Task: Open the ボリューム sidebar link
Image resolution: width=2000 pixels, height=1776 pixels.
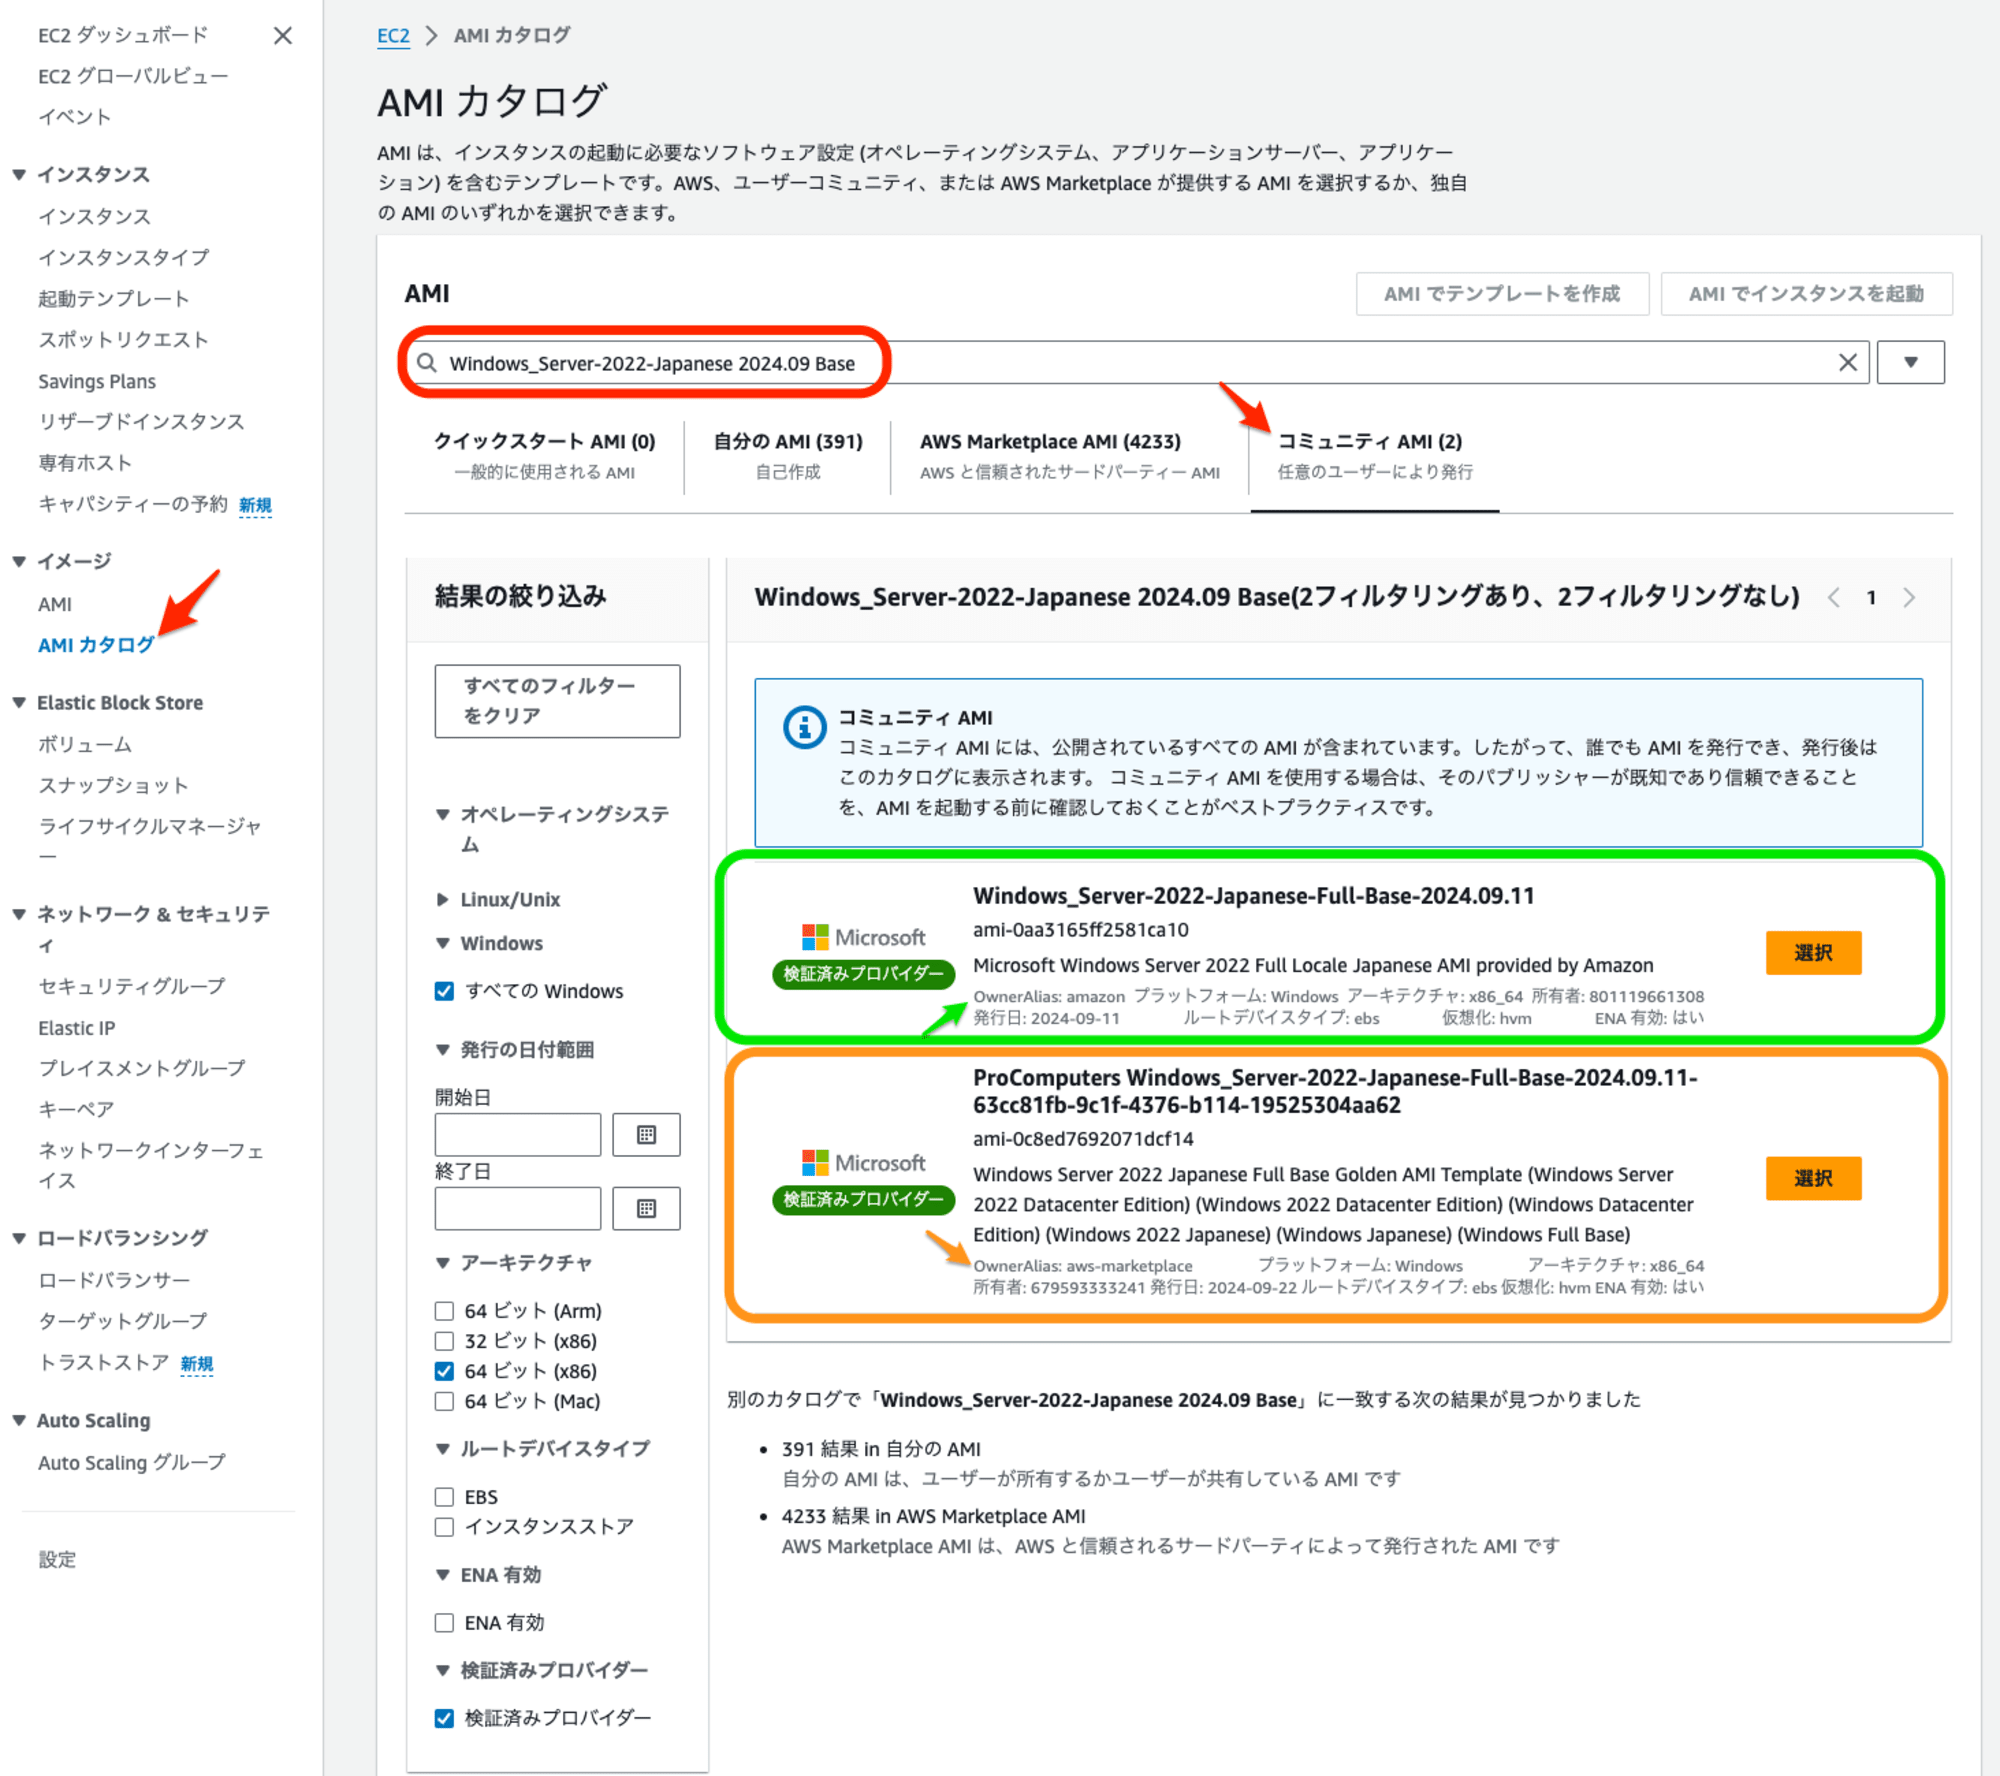Action: (x=85, y=745)
